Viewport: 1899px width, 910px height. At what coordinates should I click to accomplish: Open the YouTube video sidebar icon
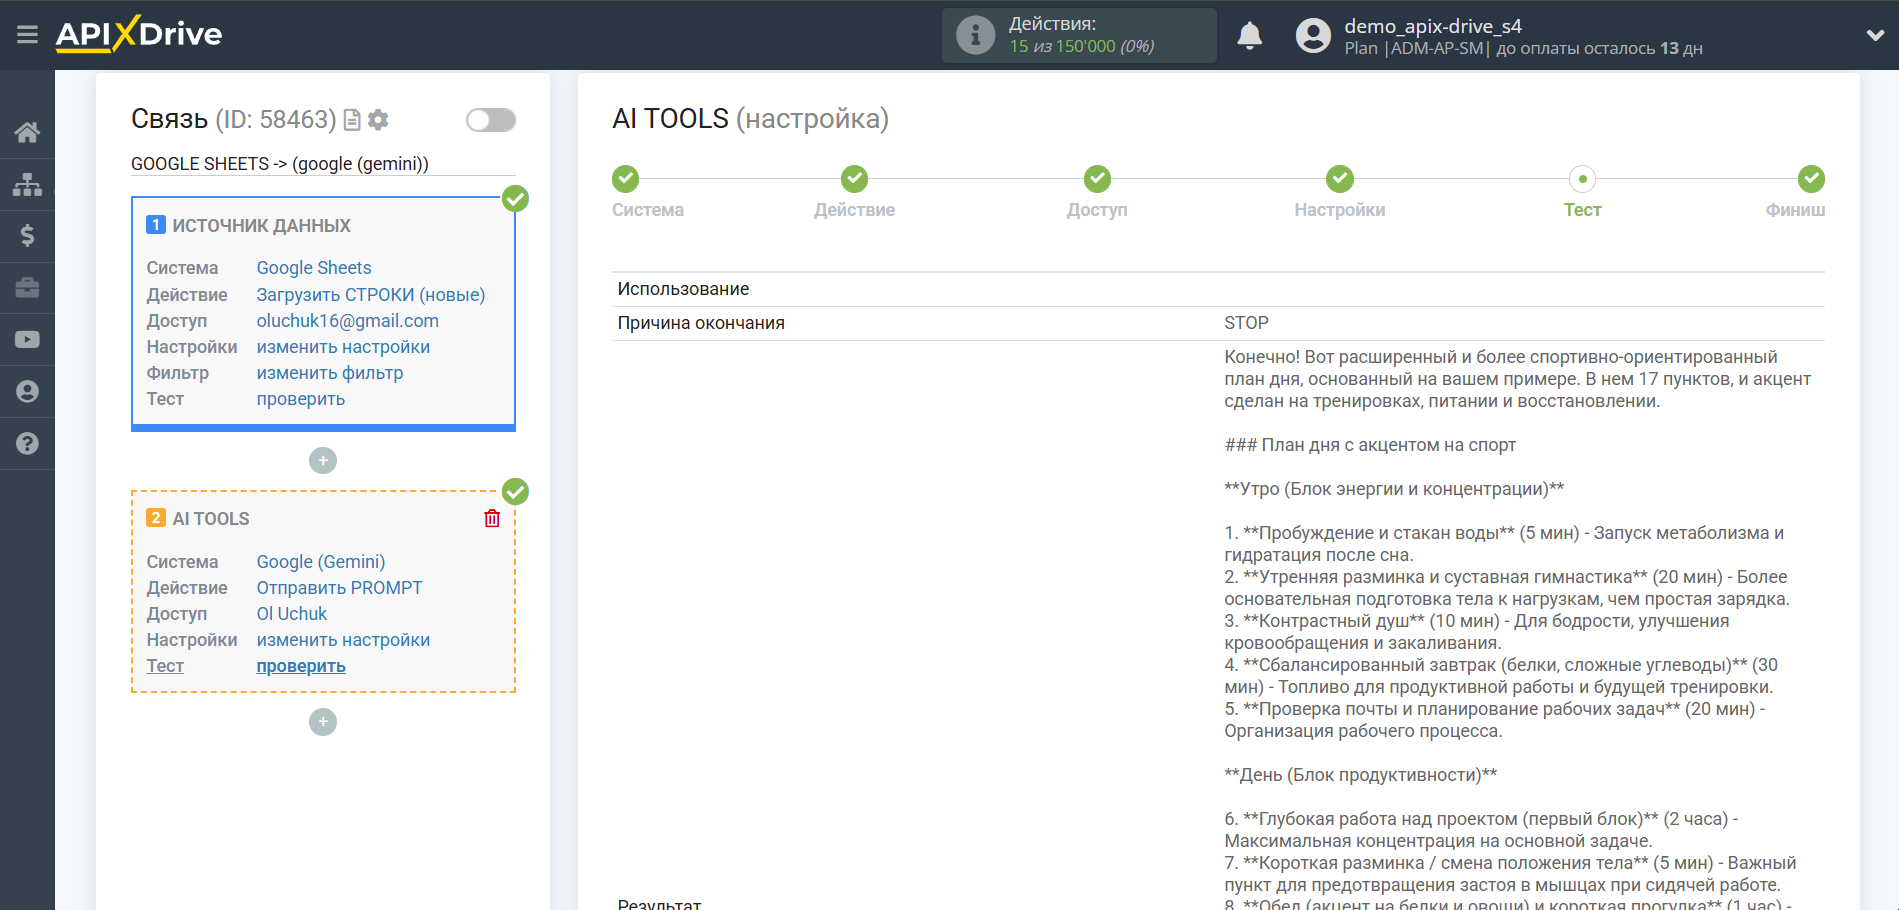(27, 340)
